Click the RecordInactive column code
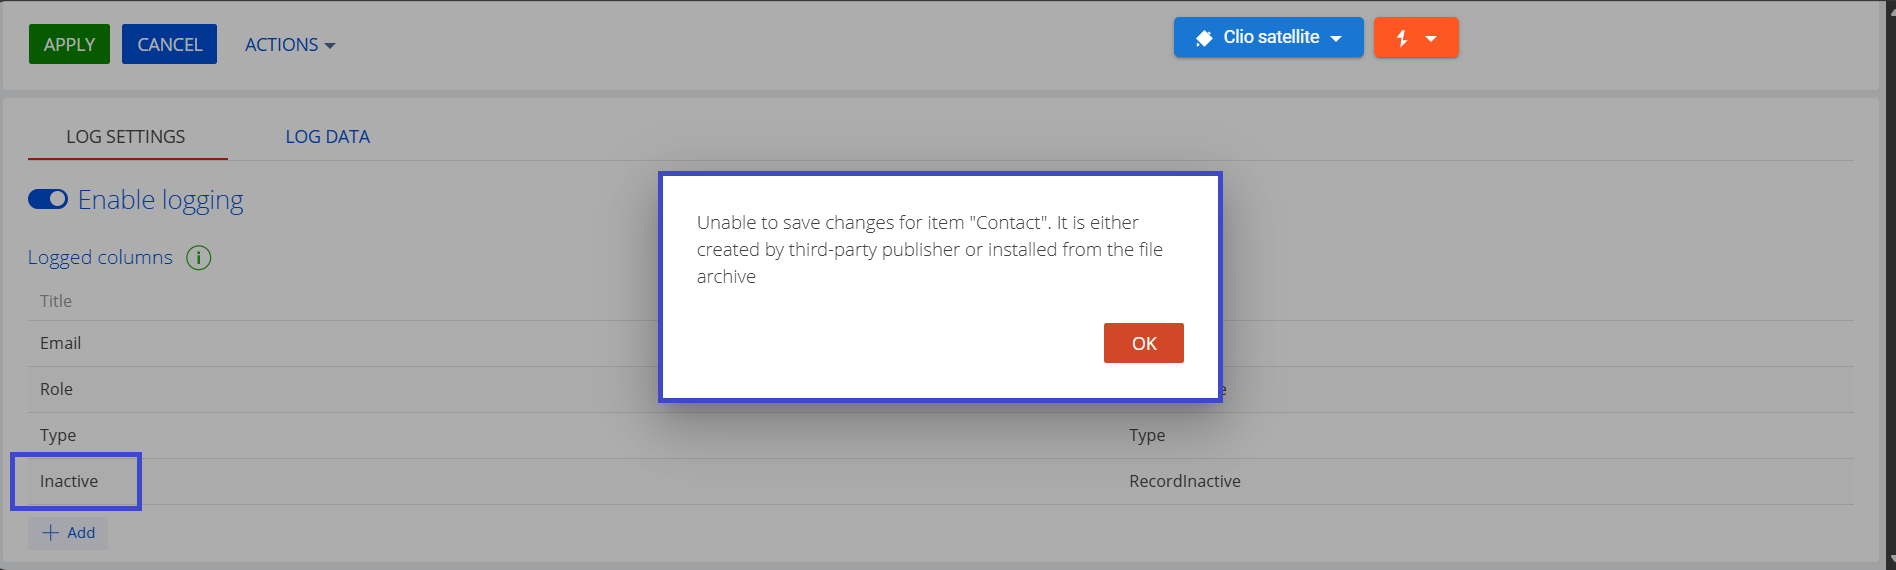This screenshot has height=570, width=1896. click(x=1184, y=481)
